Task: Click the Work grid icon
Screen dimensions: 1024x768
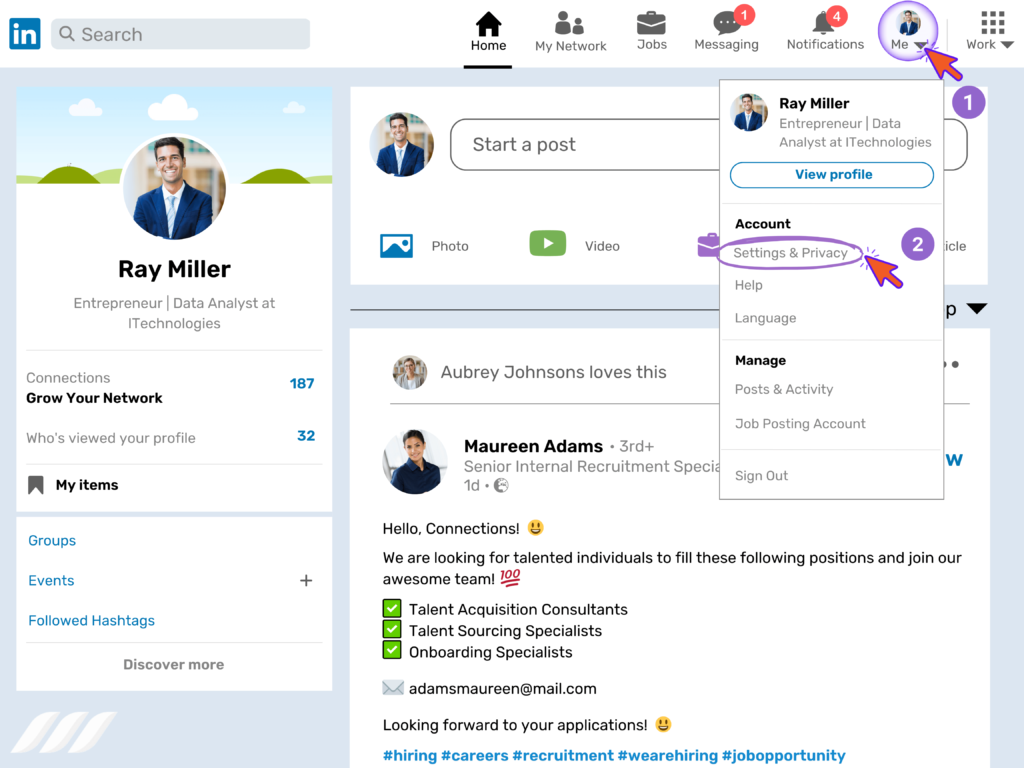Action: pos(990,22)
